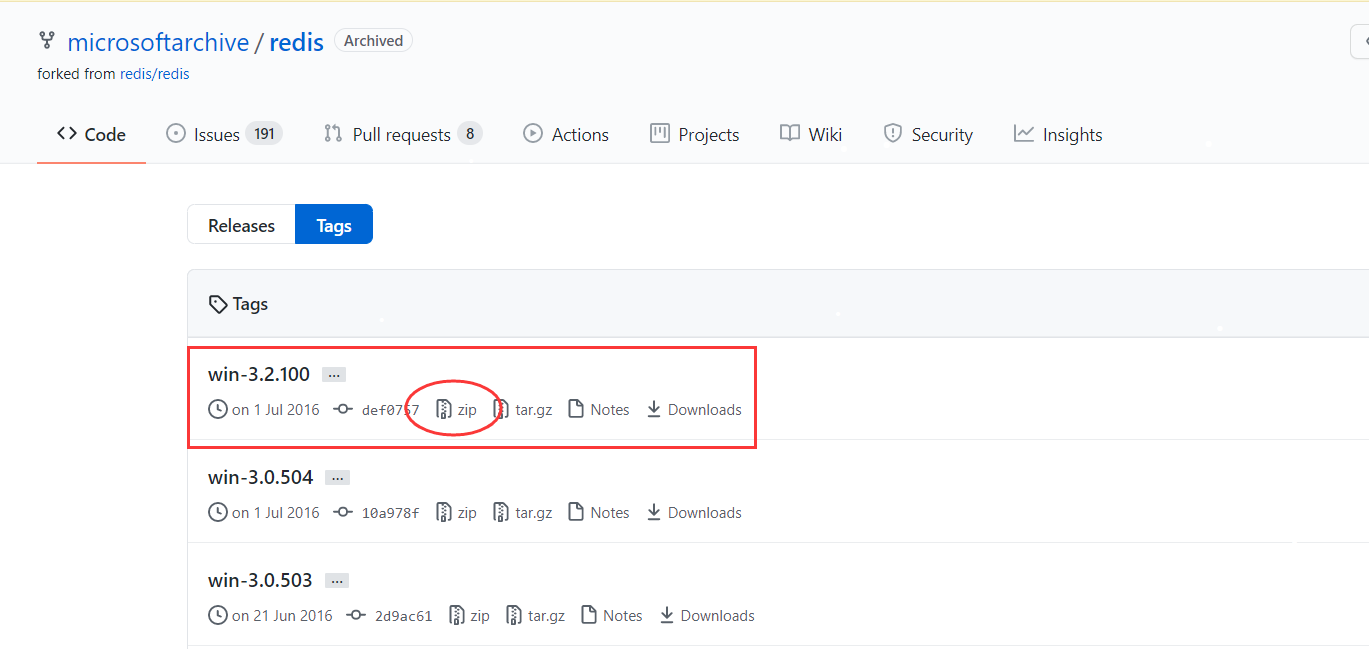
Task: Click the download arrow icon for win-3.2.100
Action: tap(654, 409)
